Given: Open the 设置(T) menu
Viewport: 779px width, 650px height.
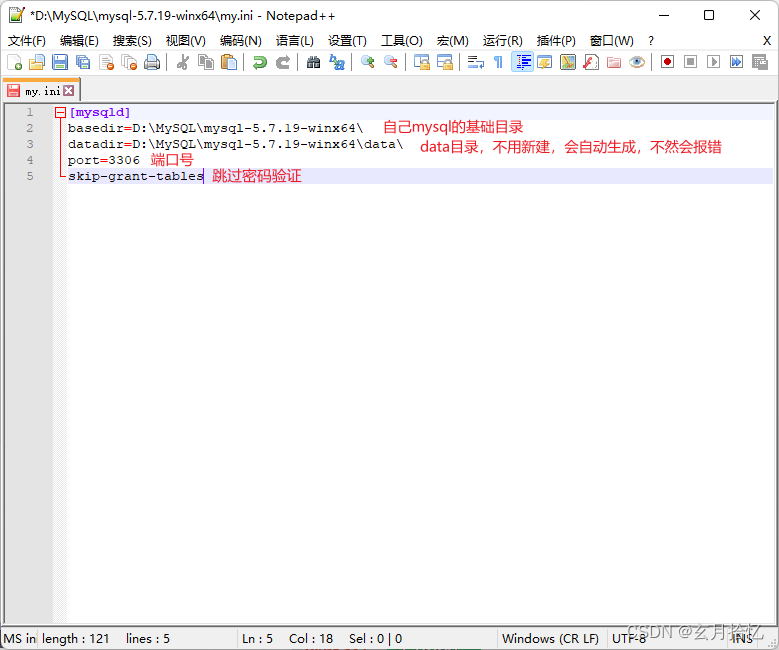Looking at the screenshot, I should click(x=347, y=41).
